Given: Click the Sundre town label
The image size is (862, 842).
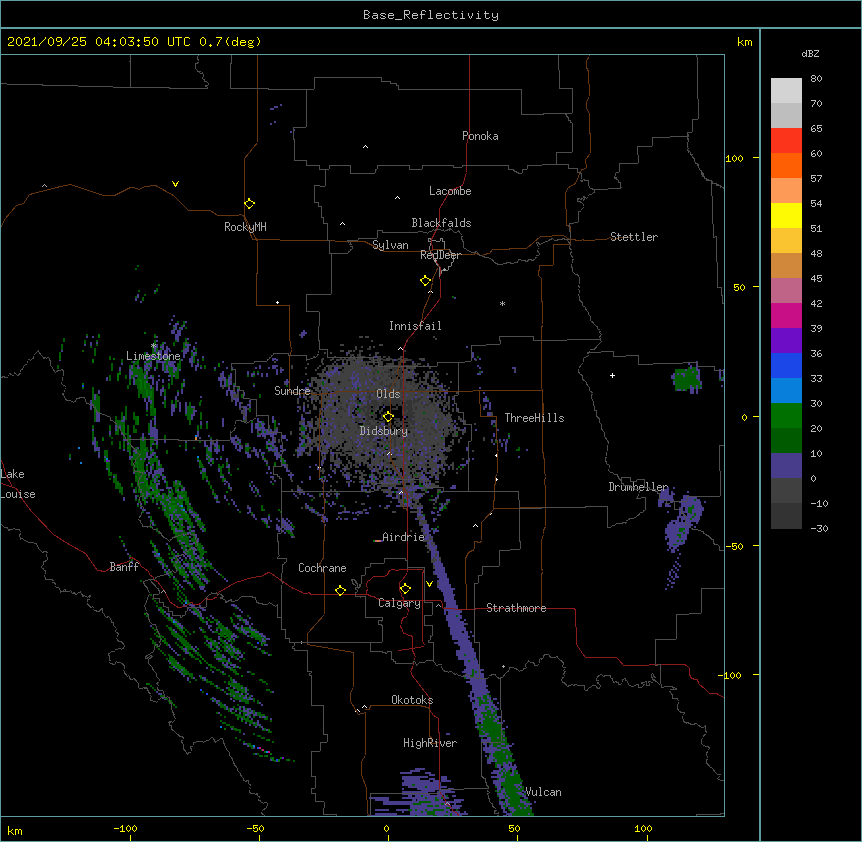Looking at the screenshot, I should coord(292,391).
